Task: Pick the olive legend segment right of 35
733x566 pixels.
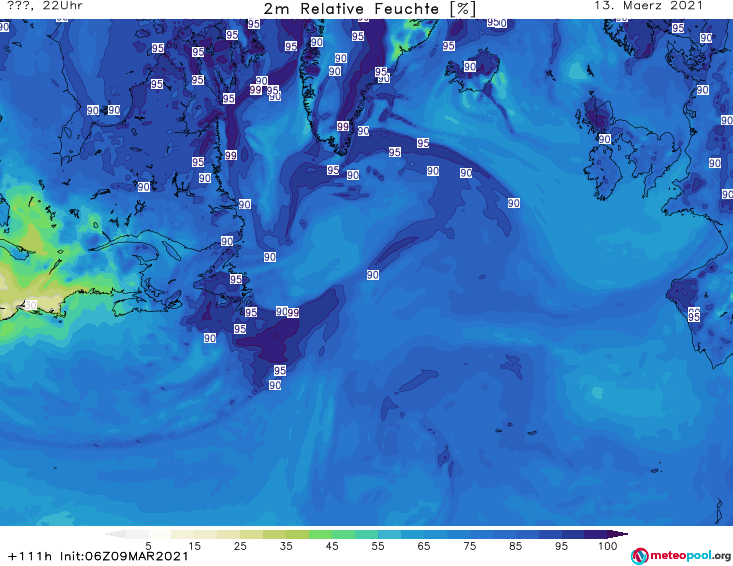Action: [297, 534]
